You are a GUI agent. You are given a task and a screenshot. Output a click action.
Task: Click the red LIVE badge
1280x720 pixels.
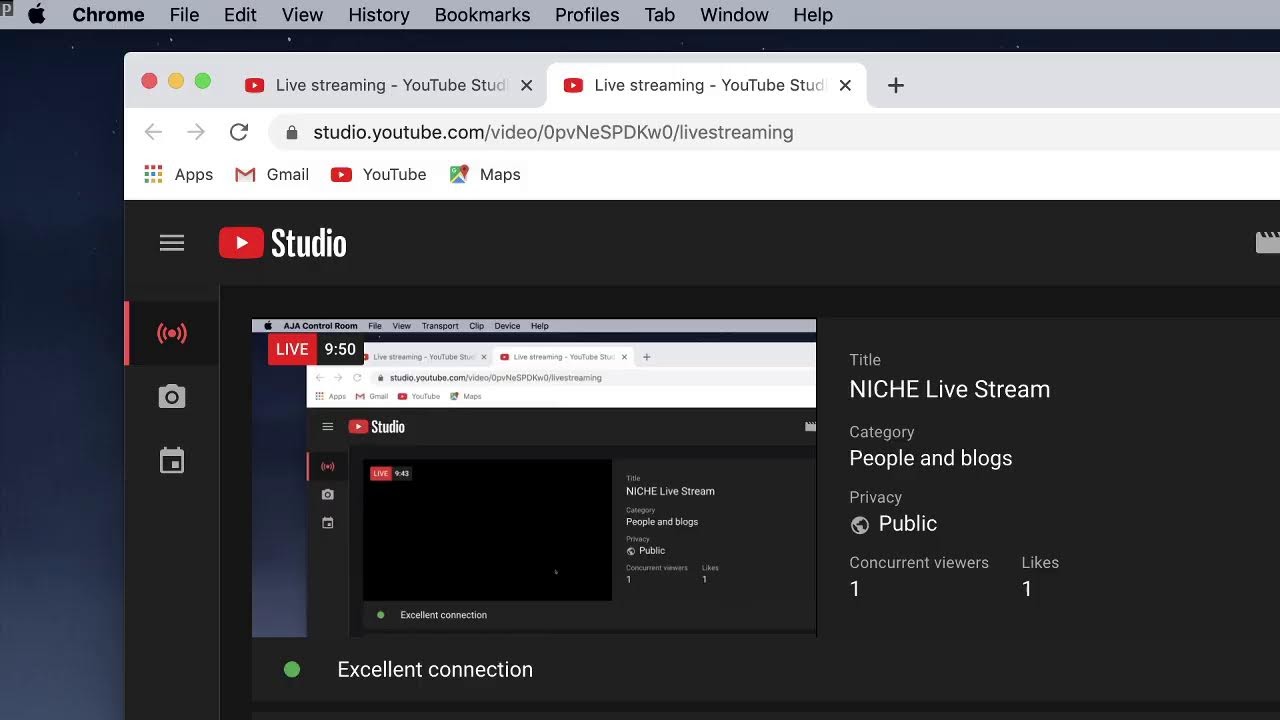pos(292,349)
